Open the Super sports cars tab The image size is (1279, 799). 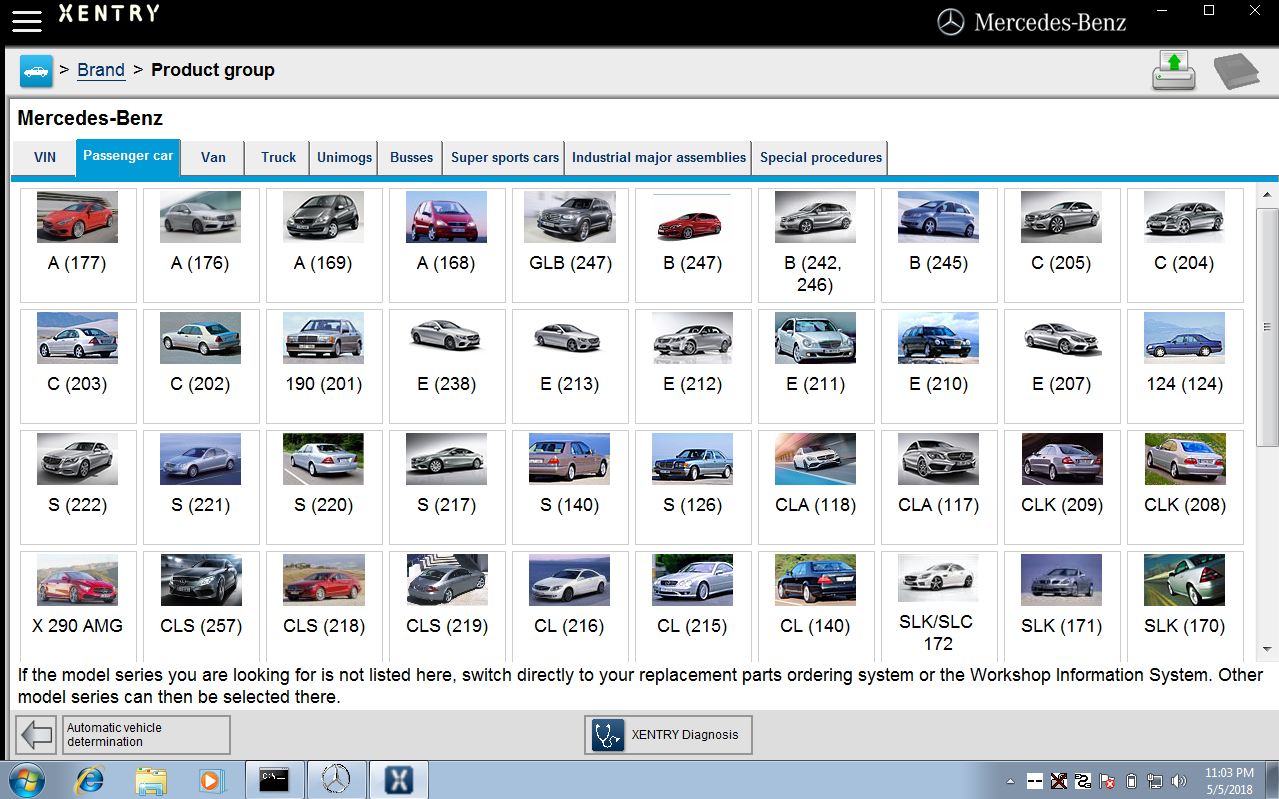click(x=505, y=158)
